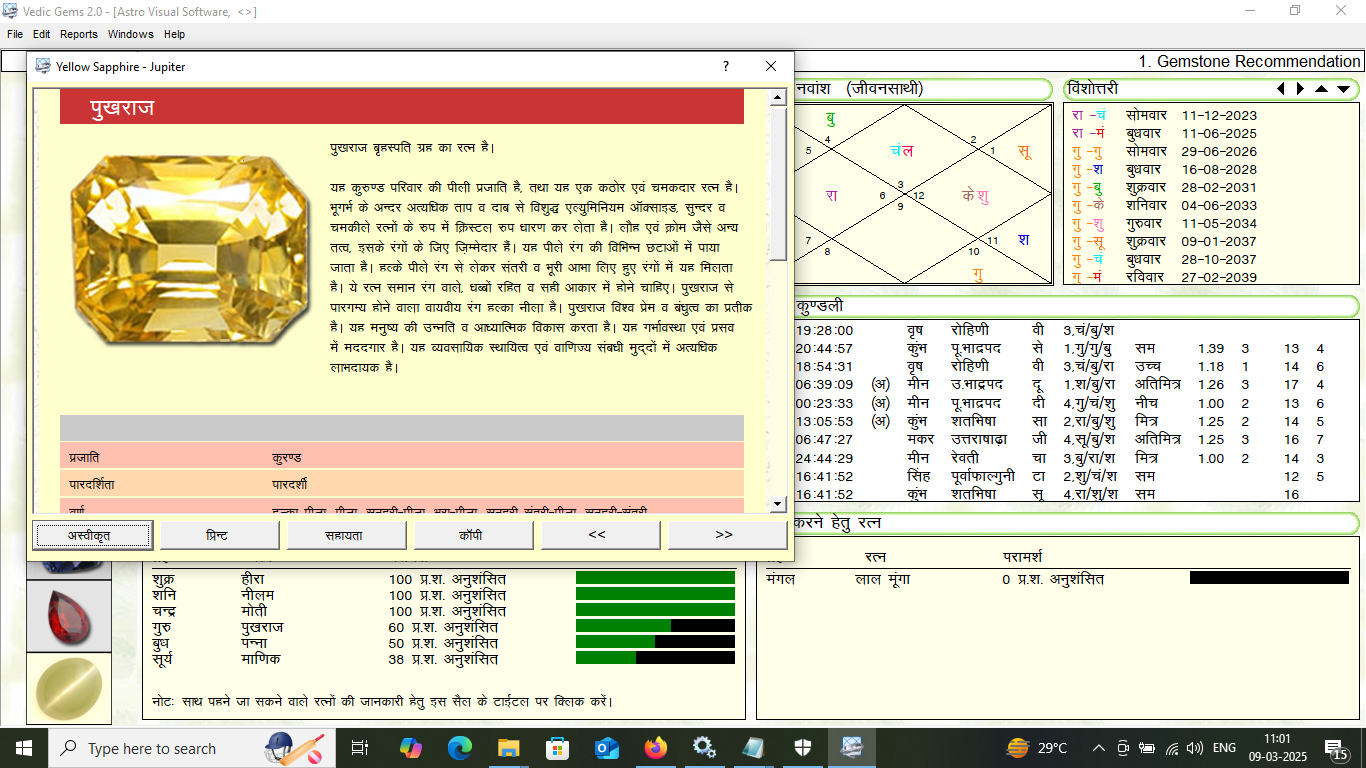The height and width of the screenshot is (768, 1366).
Task: Click the up triangle in the Vimshottari header
Action: click(x=1321, y=89)
